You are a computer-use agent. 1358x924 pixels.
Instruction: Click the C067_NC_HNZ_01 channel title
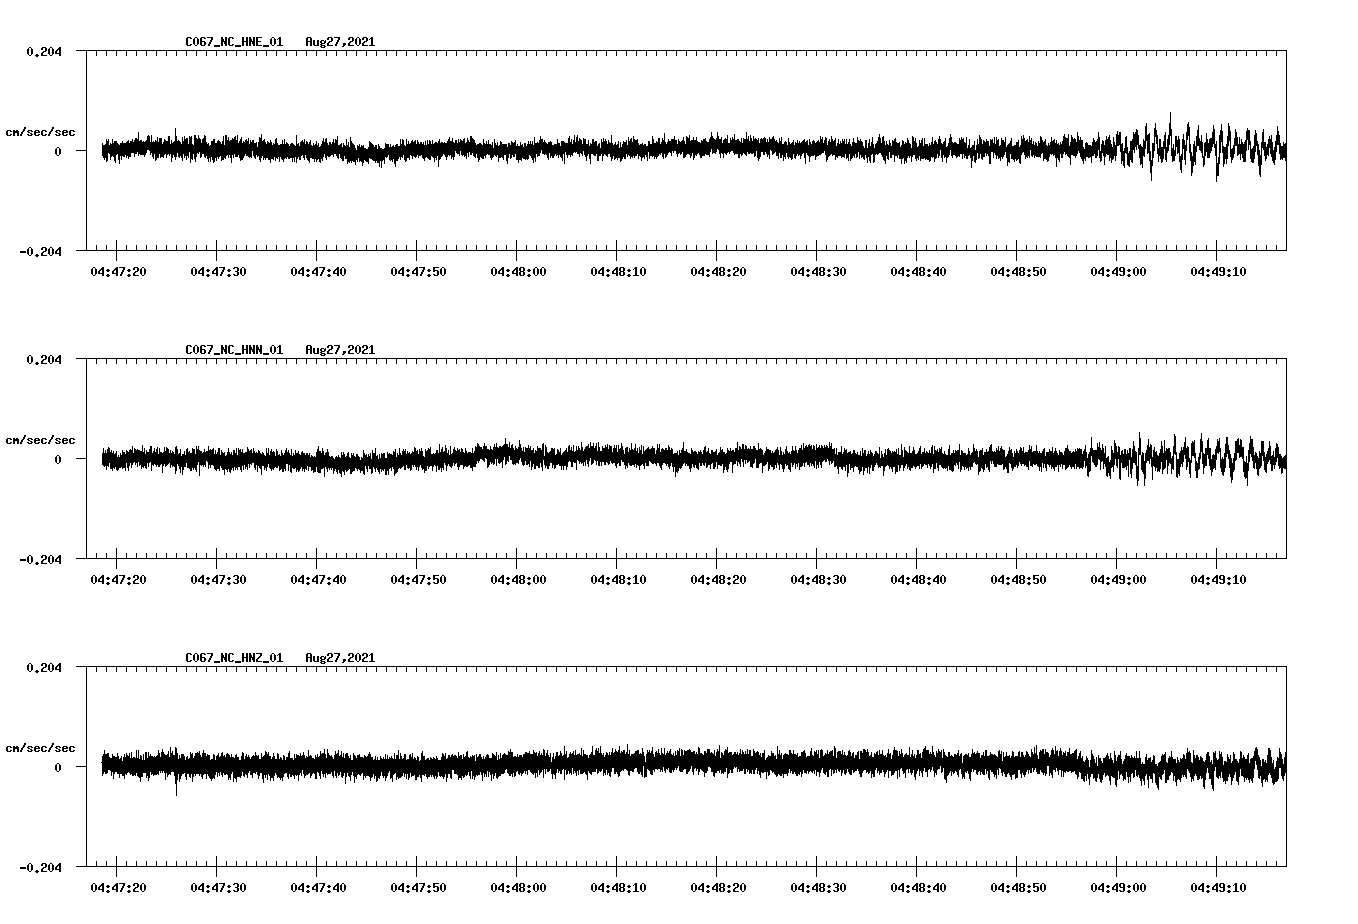tap(234, 658)
